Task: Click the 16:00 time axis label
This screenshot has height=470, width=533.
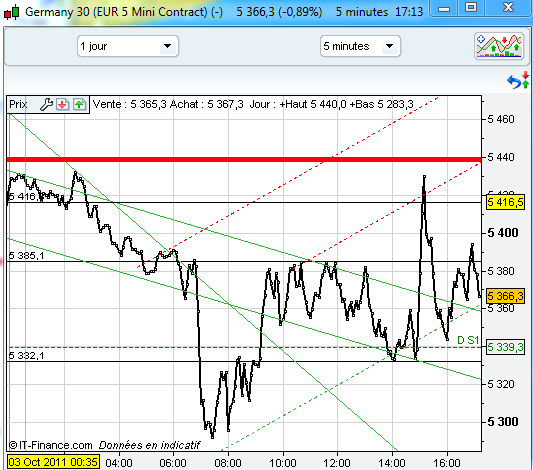Action: (447, 463)
